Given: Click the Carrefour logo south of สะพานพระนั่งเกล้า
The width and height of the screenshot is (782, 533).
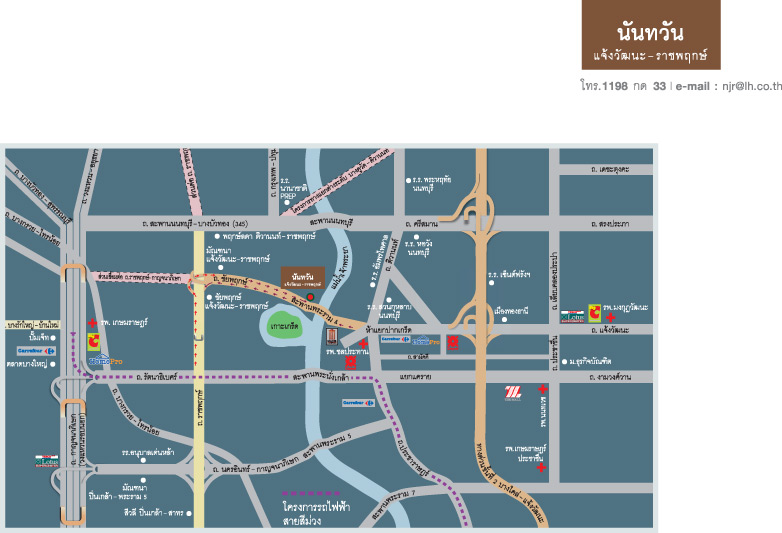Looking at the screenshot, I should 358,402.
